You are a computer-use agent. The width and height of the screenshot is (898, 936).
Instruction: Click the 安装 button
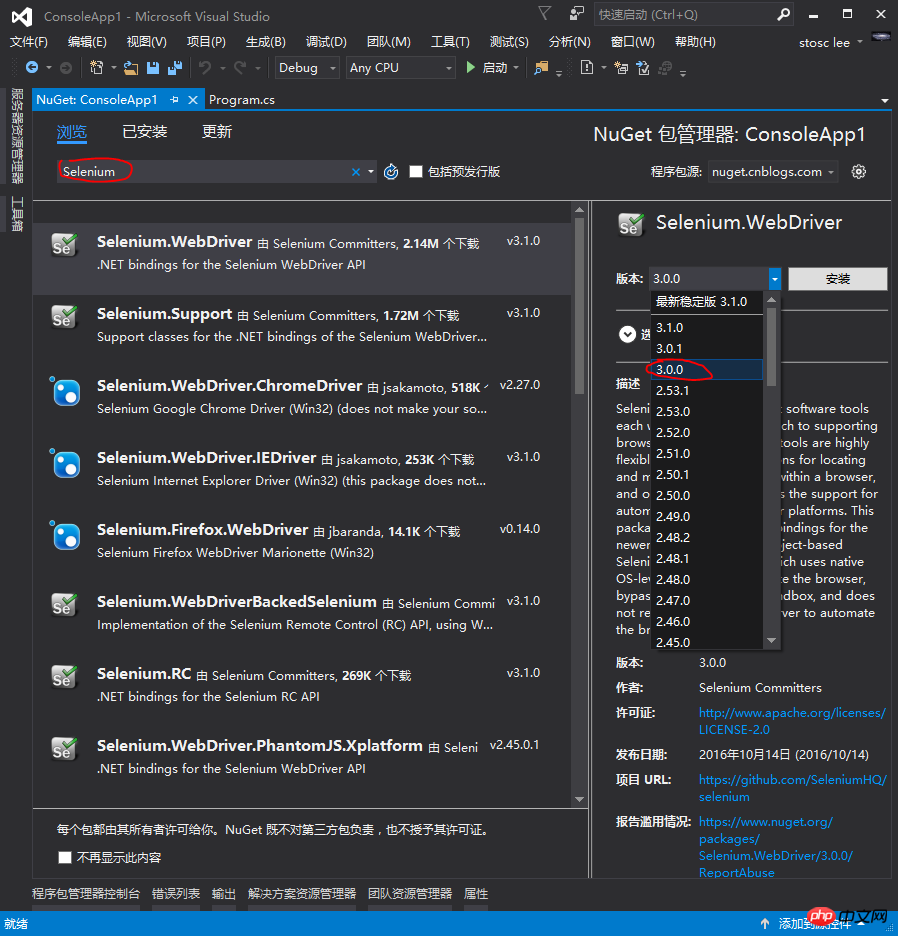838,279
